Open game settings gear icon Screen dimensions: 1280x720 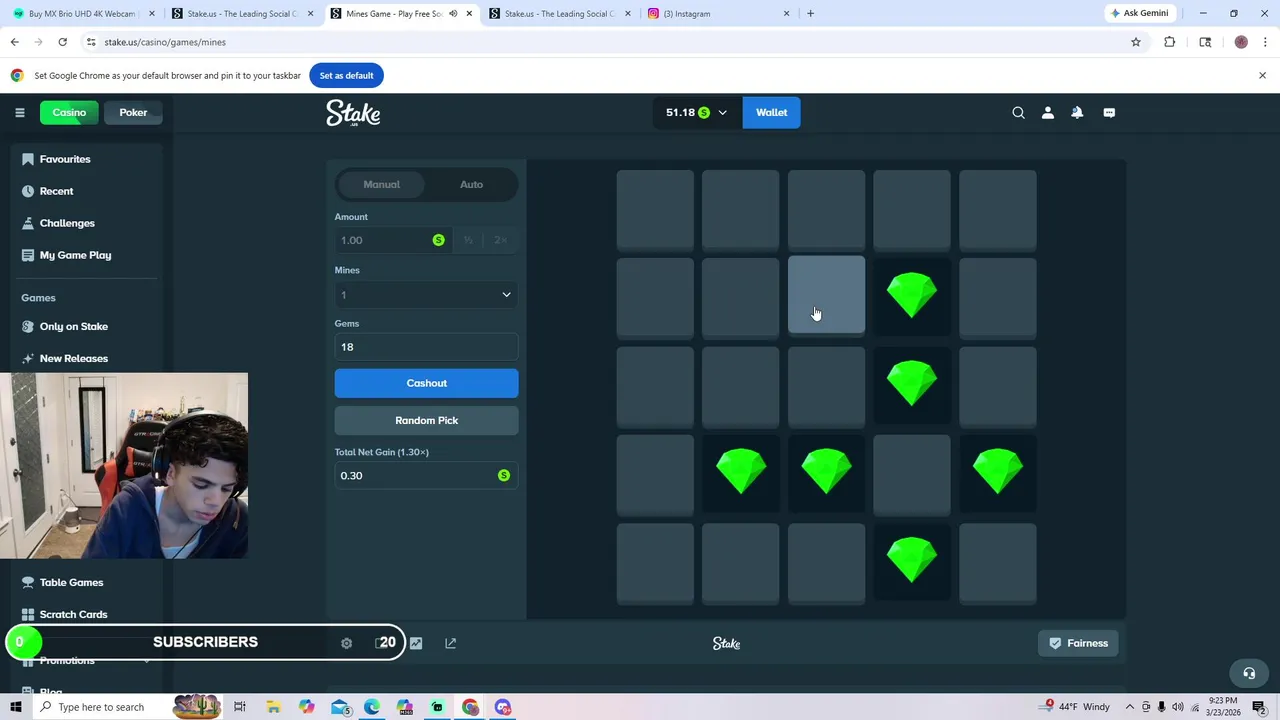[x=346, y=643]
